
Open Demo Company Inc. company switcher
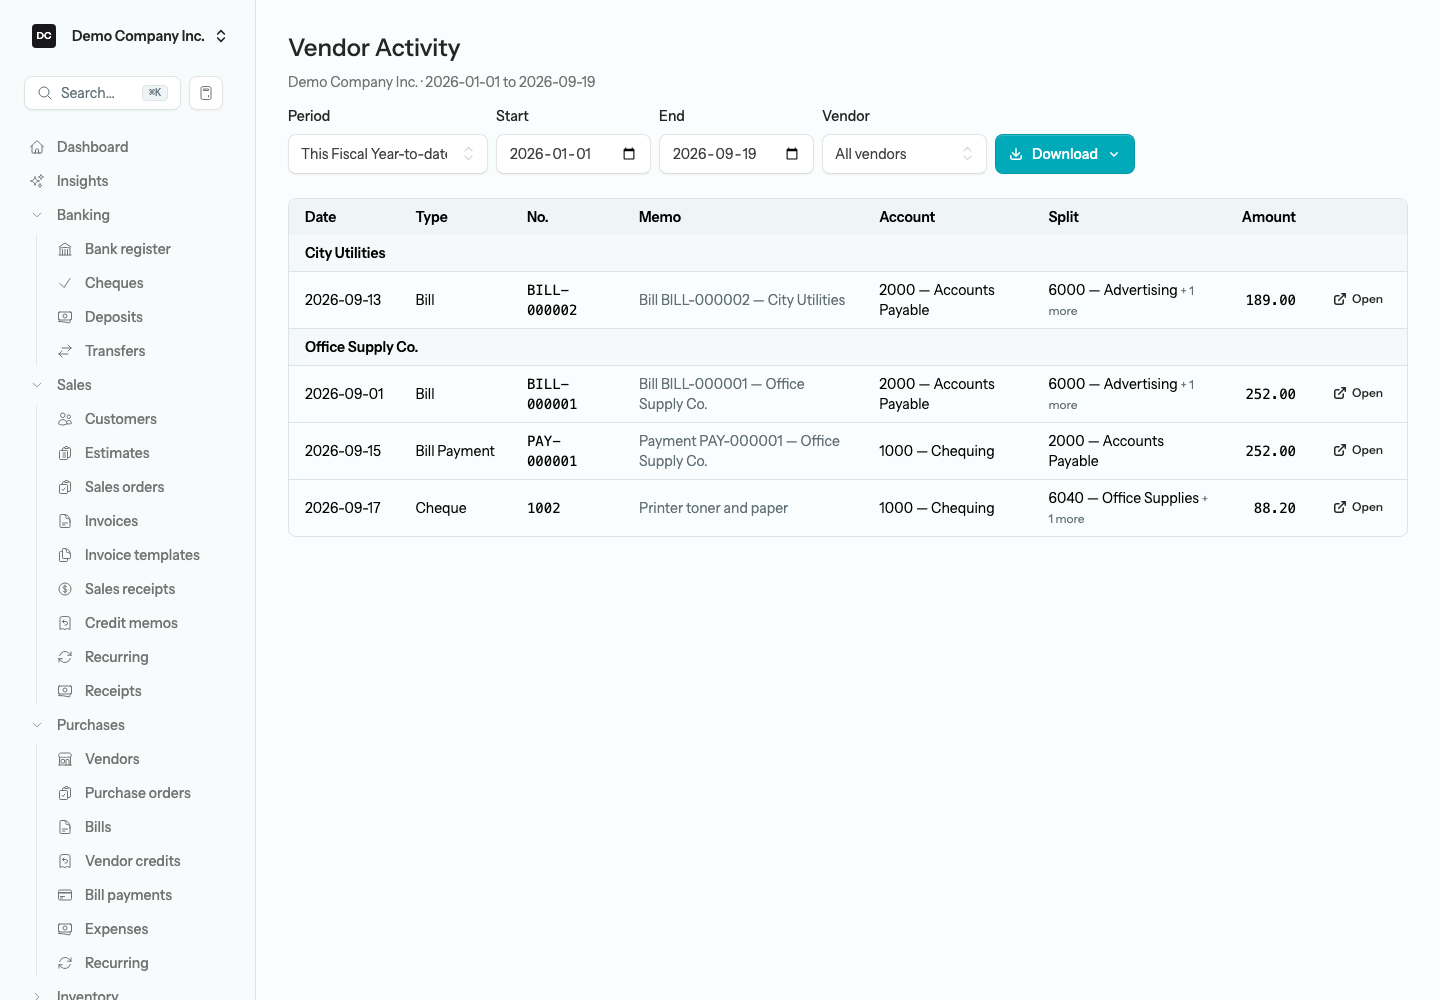pos(130,36)
